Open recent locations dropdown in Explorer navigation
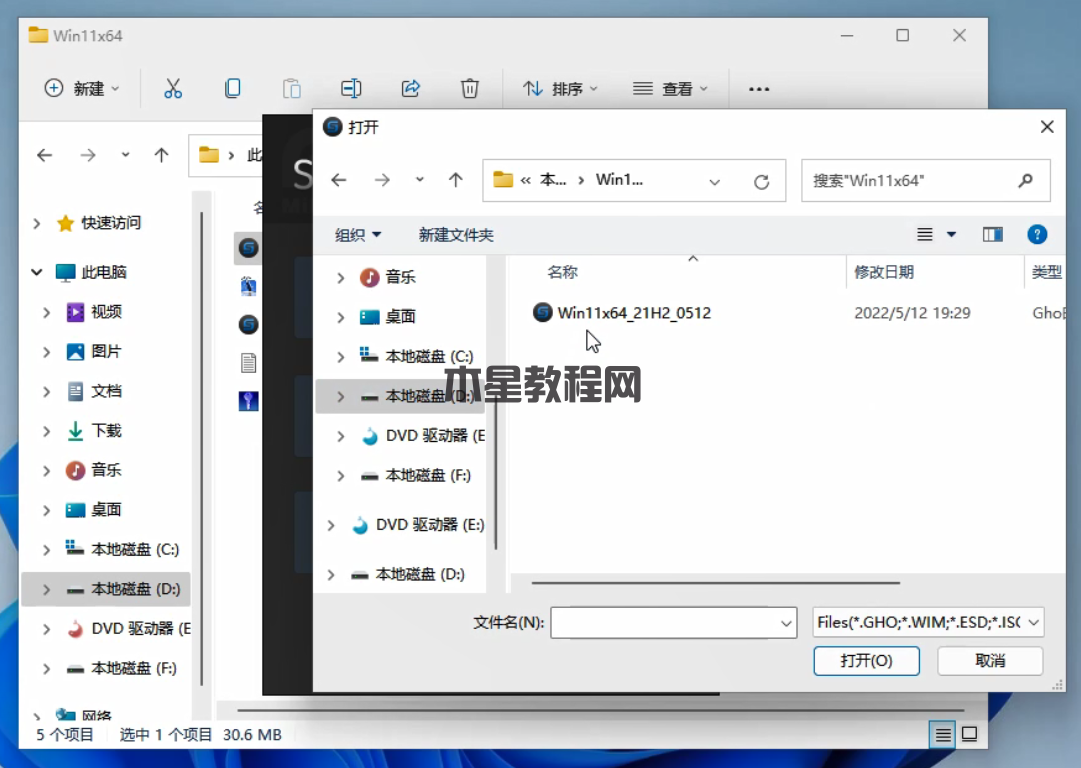Viewport: 1081px width, 768px height. click(x=125, y=155)
